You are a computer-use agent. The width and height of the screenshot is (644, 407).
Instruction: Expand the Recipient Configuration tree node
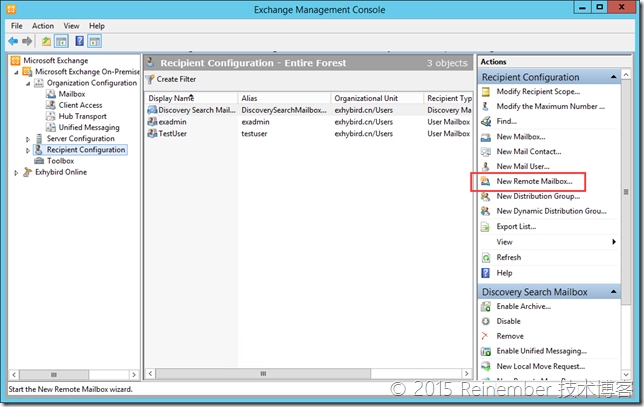click(x=28, y=150)
